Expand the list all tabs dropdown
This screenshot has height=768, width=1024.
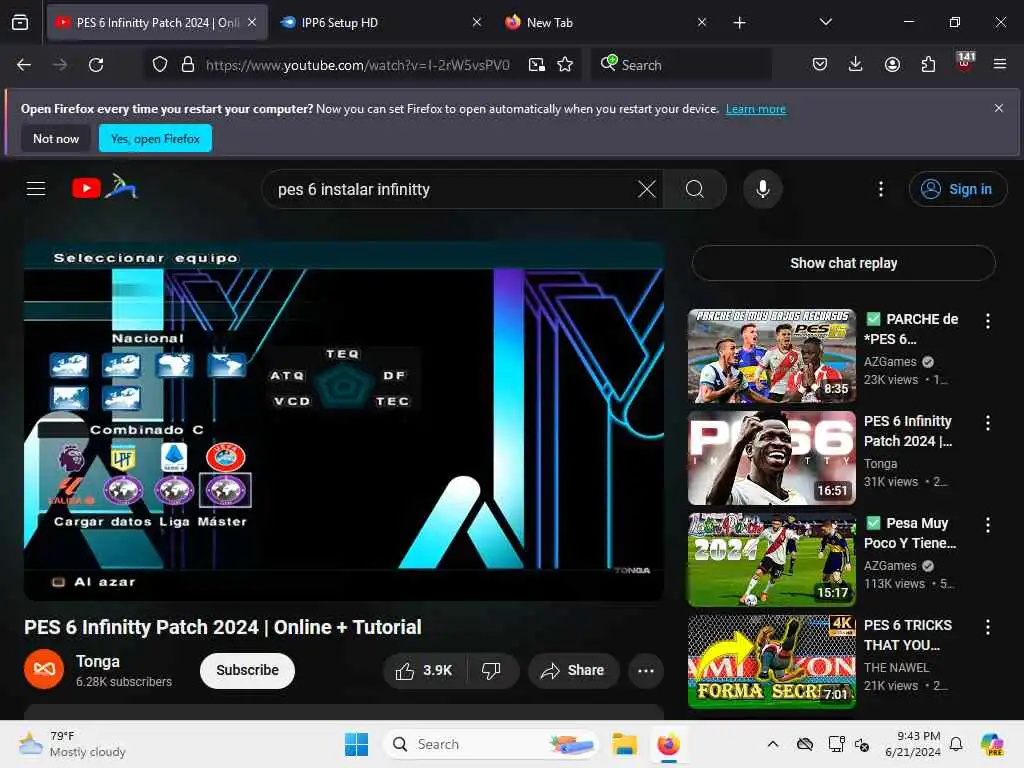pos(825,22)
